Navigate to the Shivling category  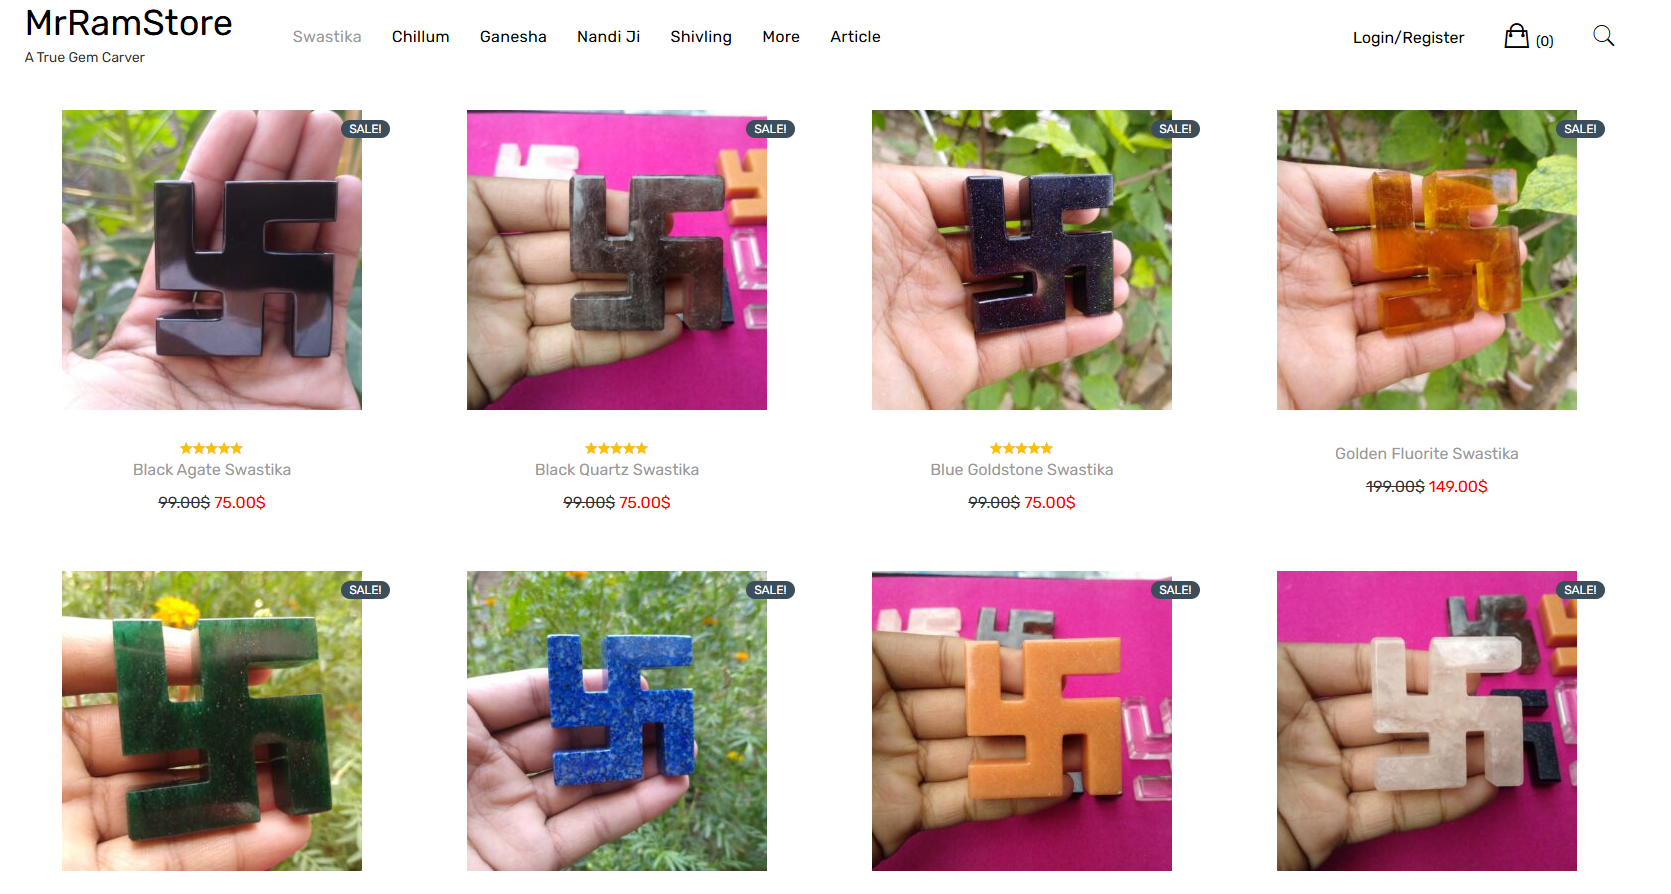tap(701, 37)
